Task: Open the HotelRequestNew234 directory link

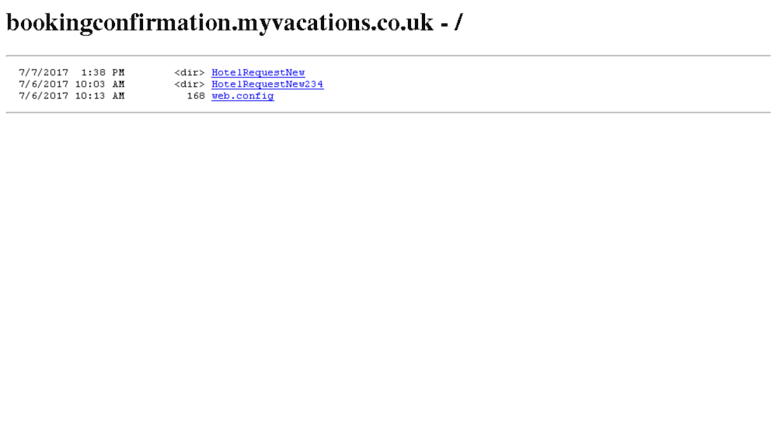Action: click(267, 84)
